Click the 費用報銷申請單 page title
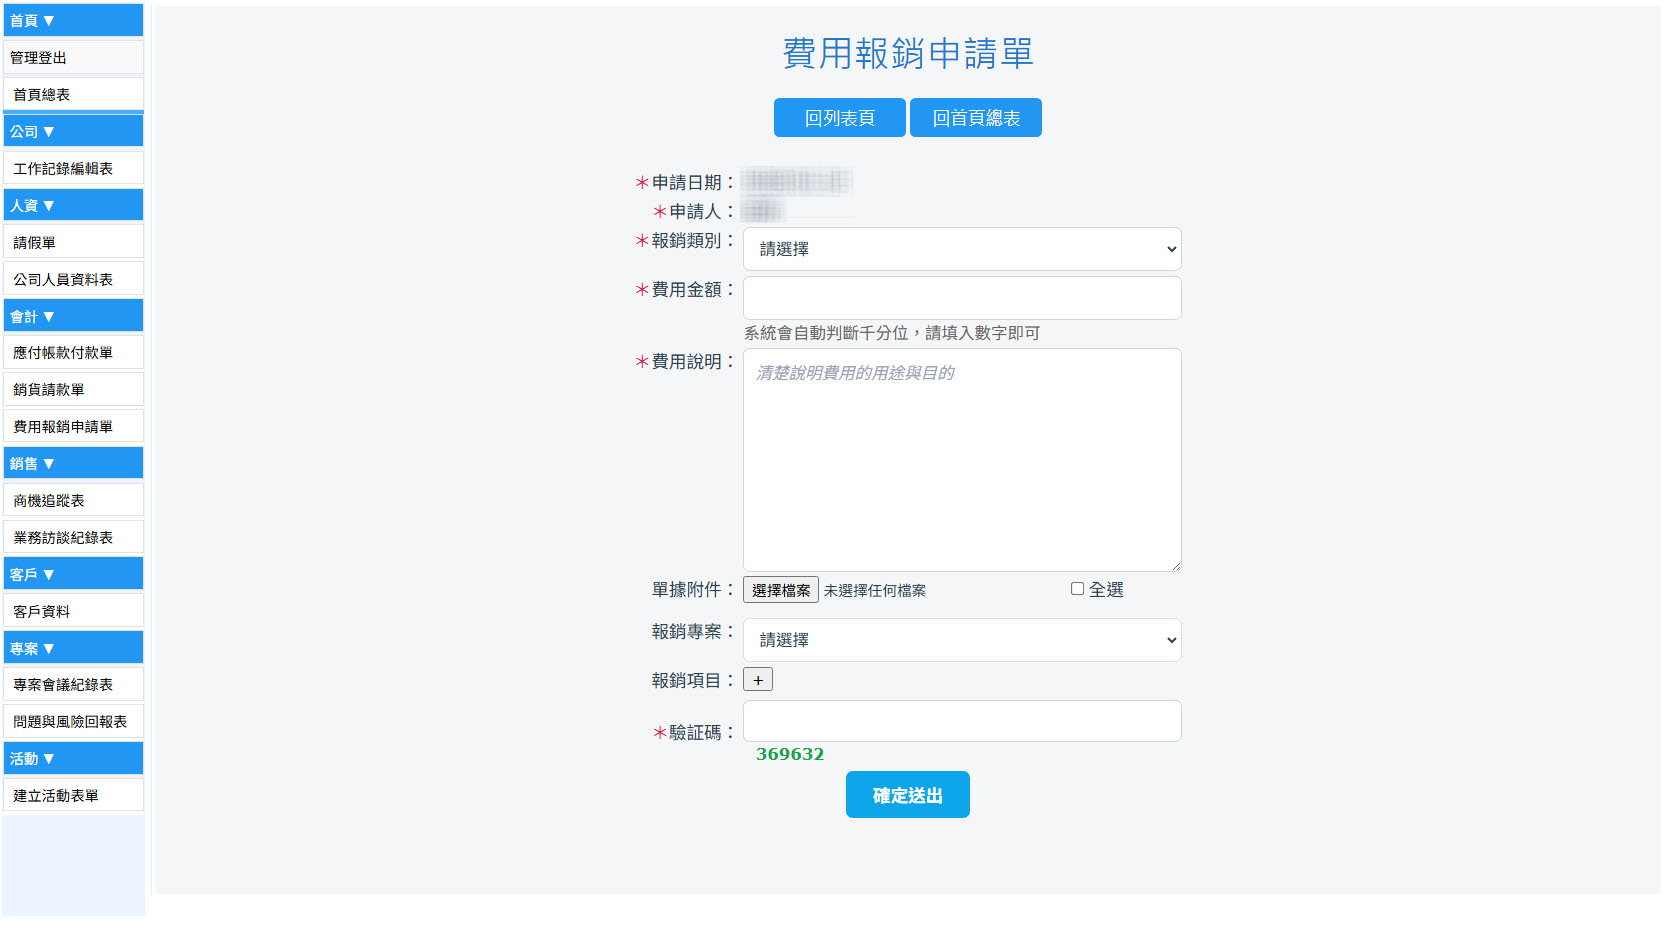The width and height of the screenshot is (1667, 937). coord(908,53)
